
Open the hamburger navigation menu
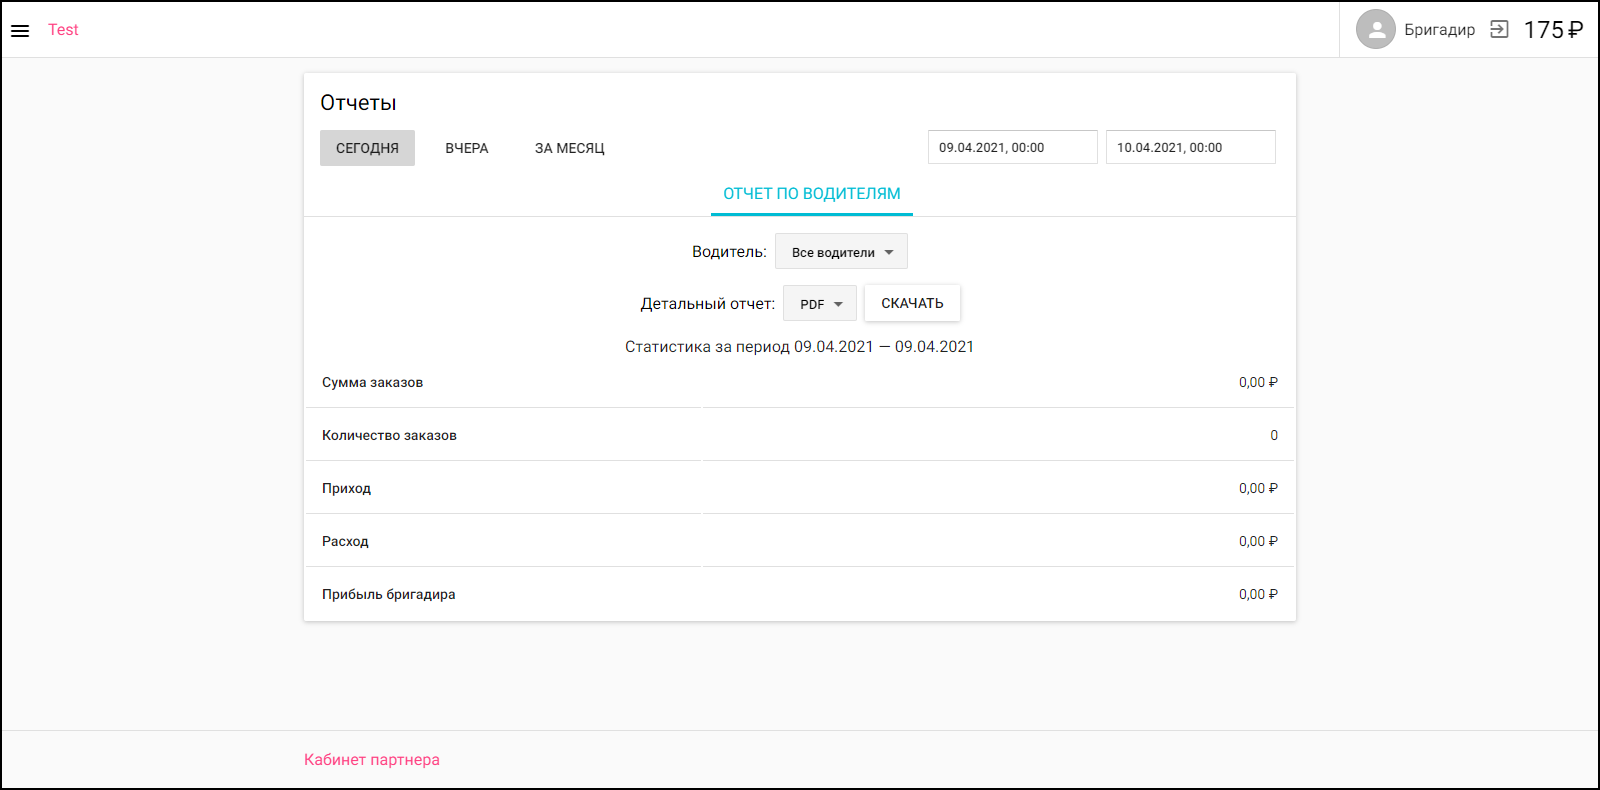pos(20,31)
